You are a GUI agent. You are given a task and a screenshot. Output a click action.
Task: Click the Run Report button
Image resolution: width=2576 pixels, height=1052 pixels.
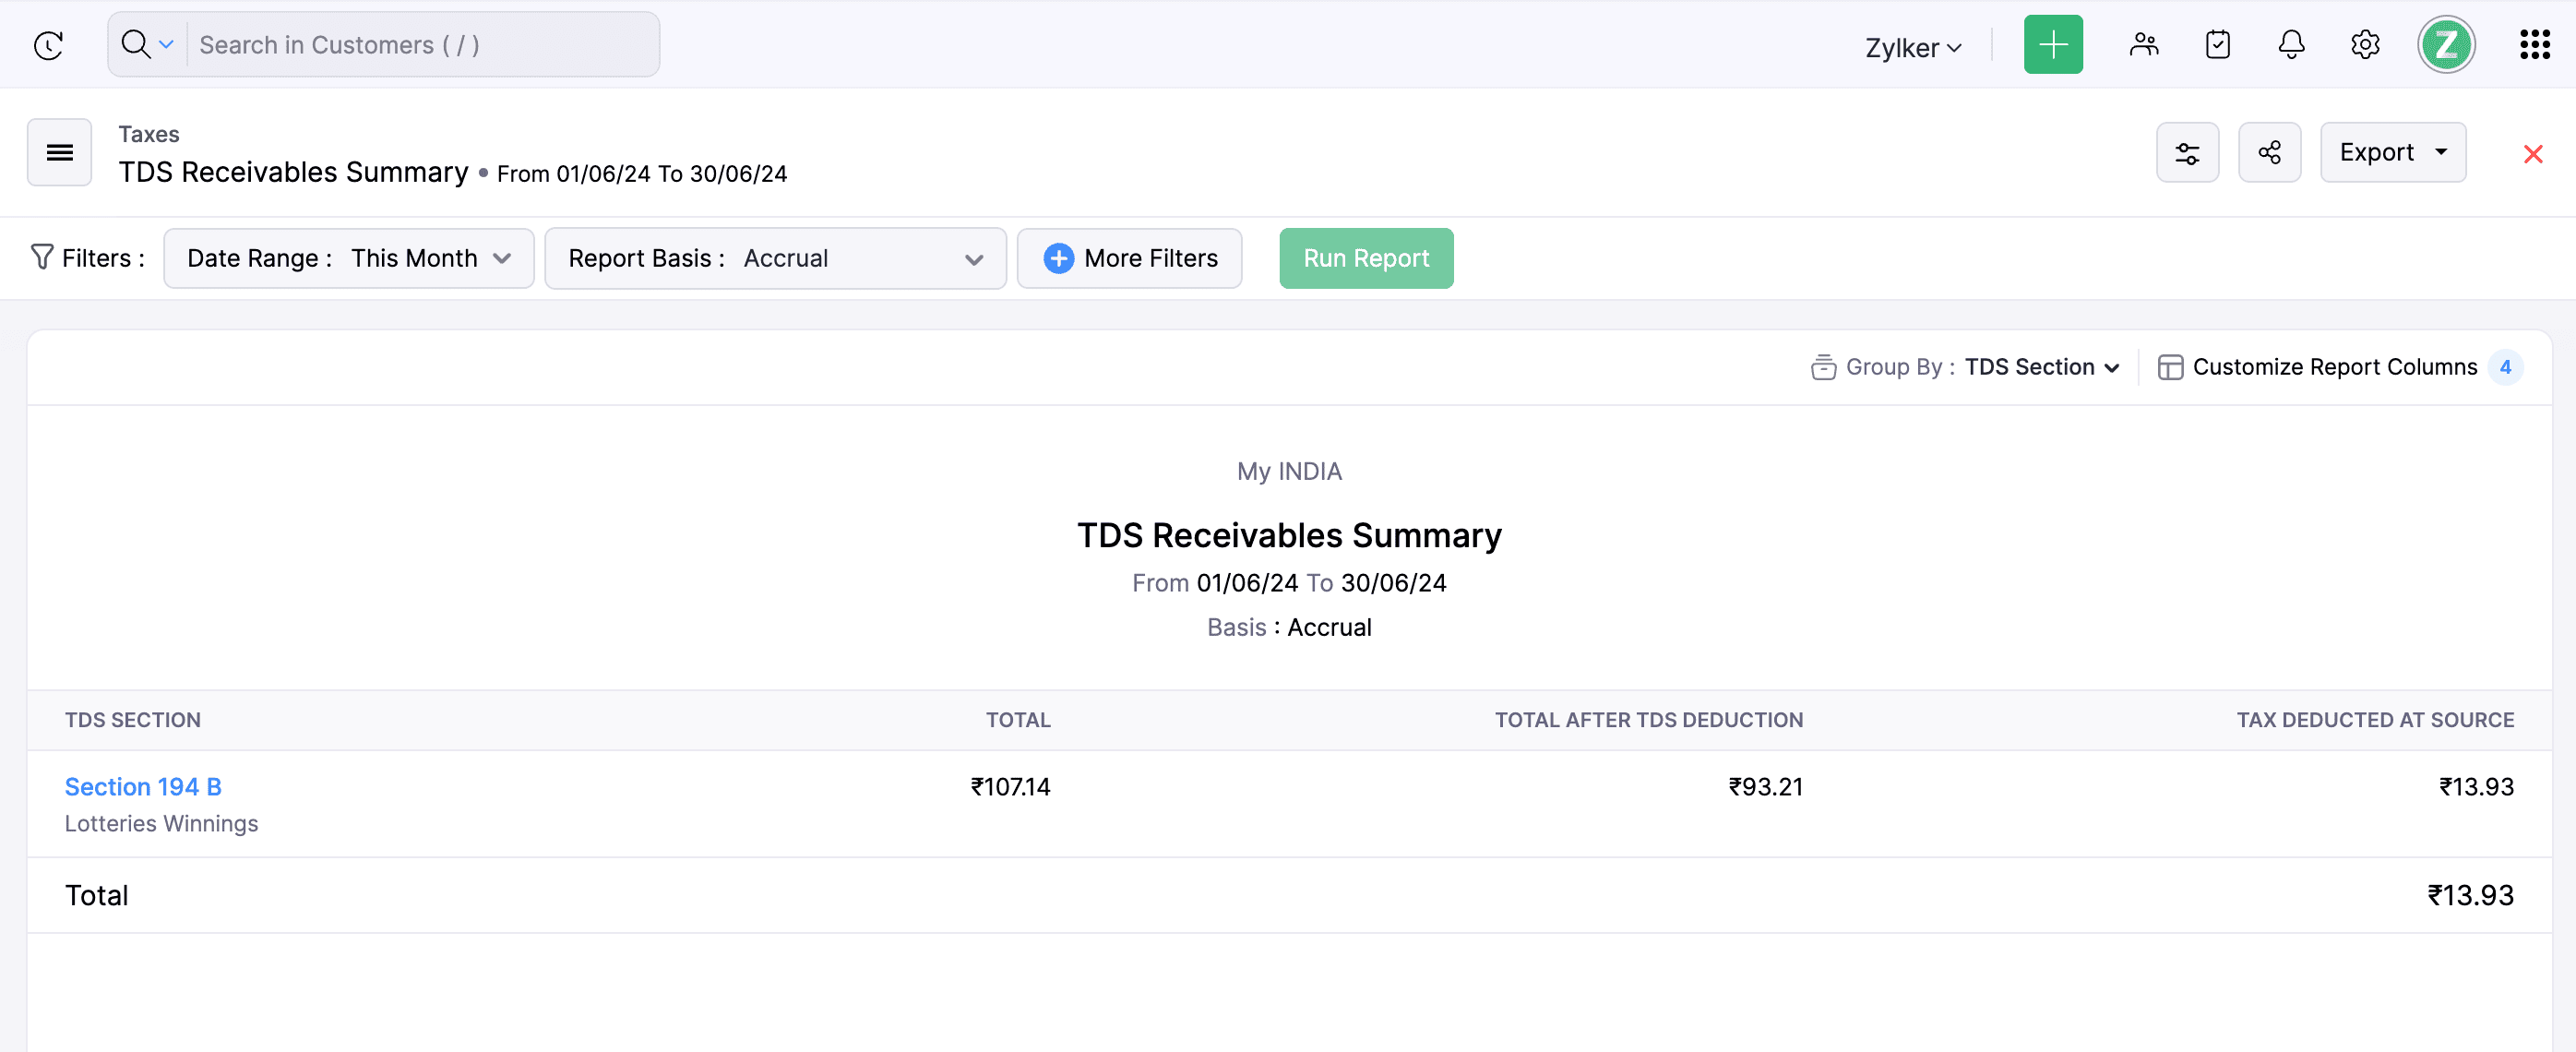tap(1366, 258)
